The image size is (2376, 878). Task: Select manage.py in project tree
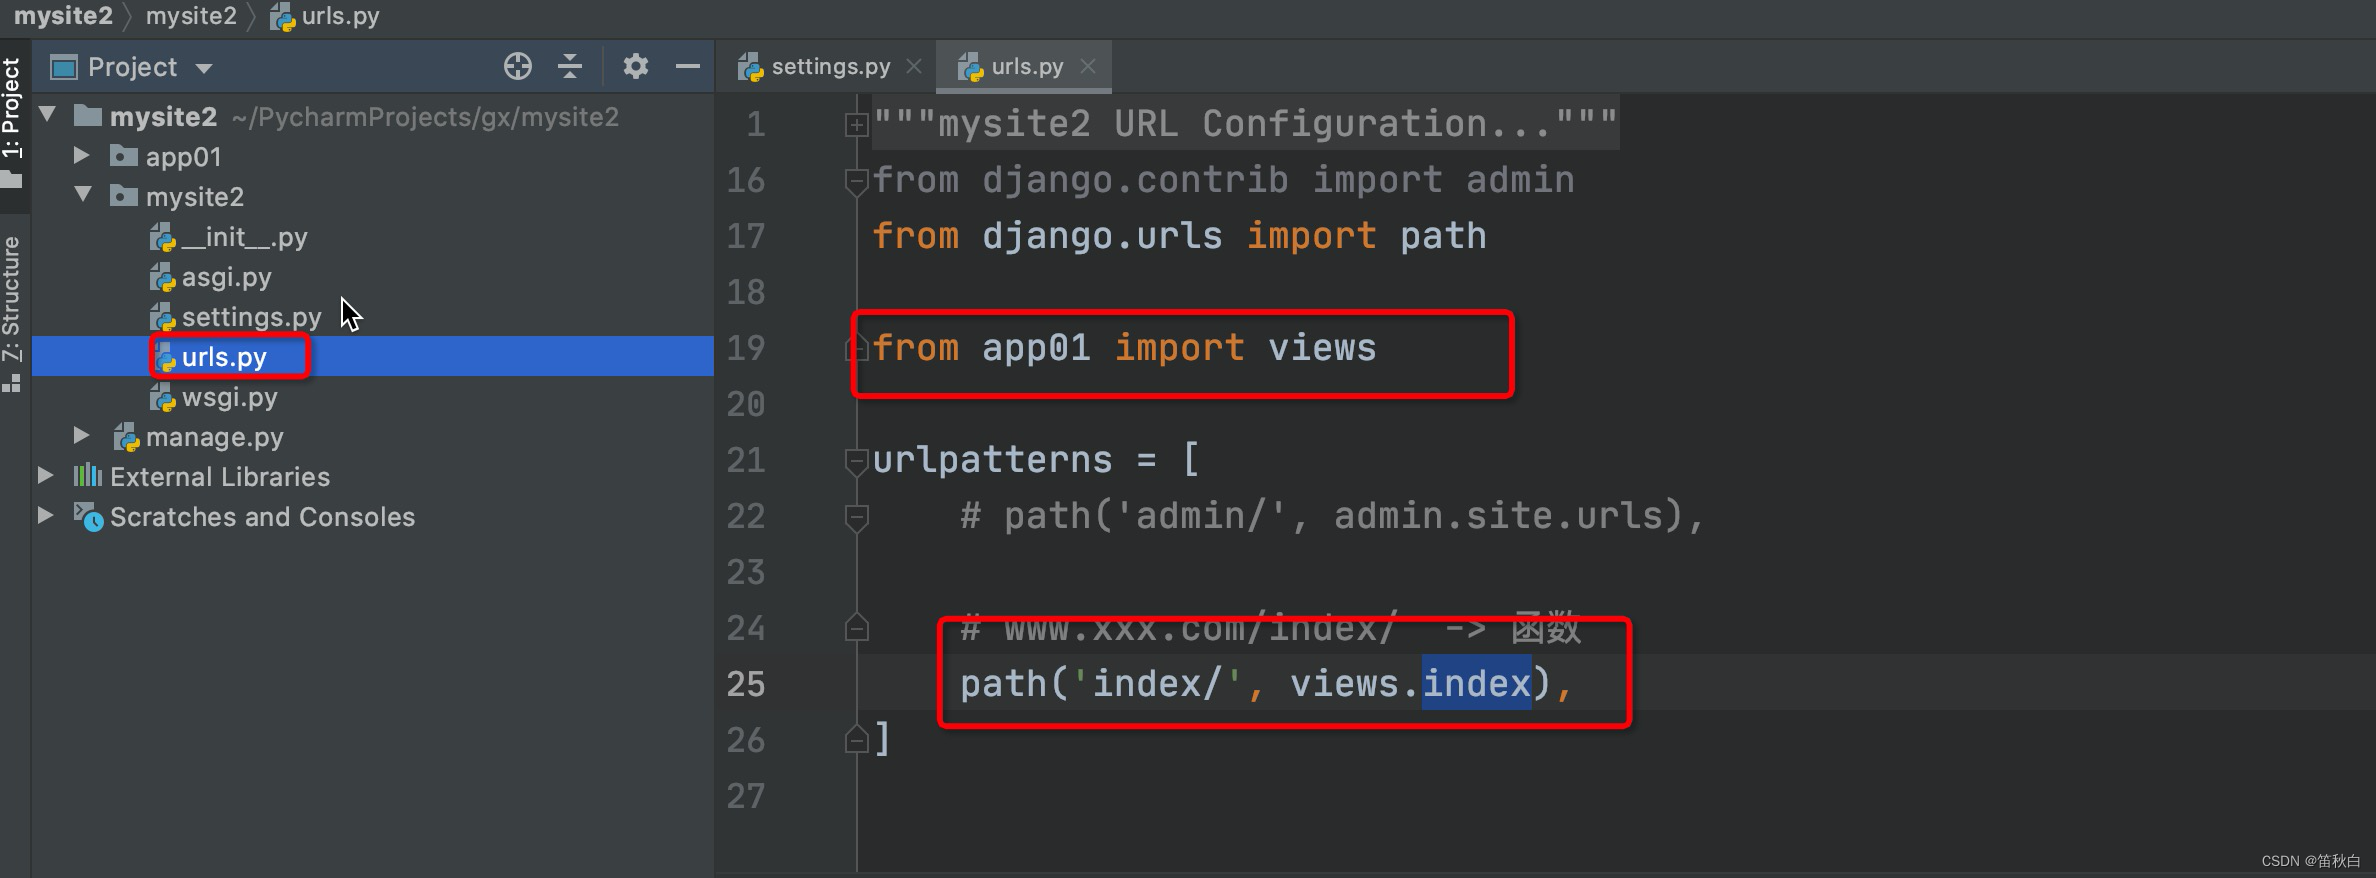pos(214,437)
